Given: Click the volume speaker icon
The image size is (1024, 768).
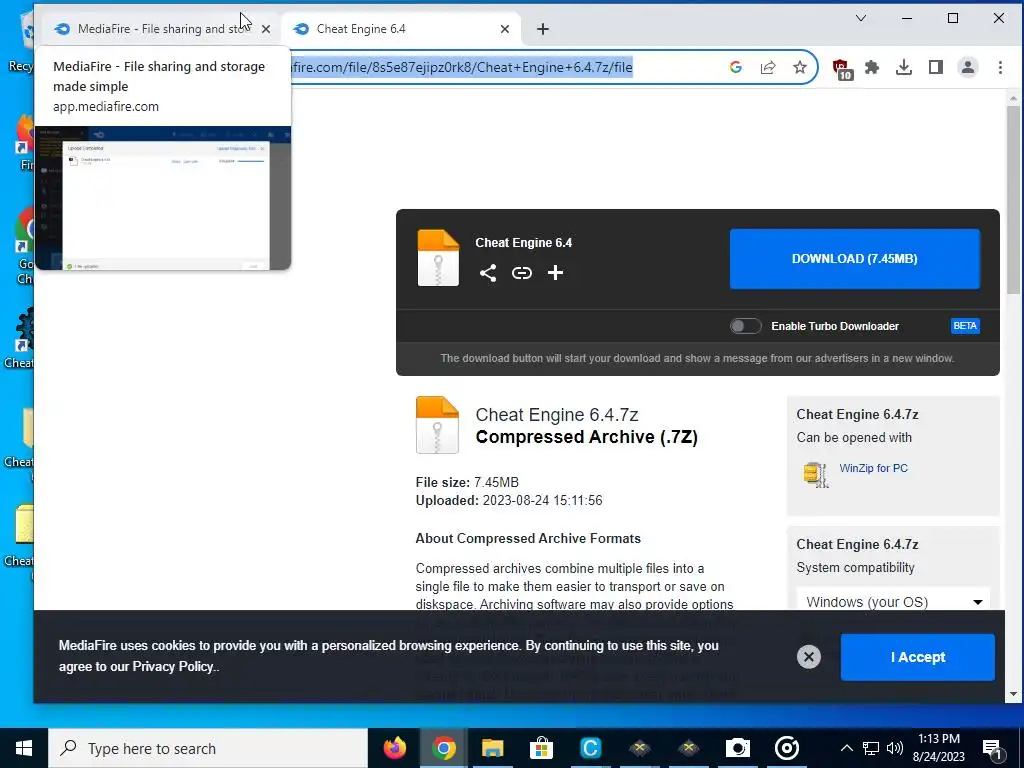Looking at the screenshot, I should 895,748.
